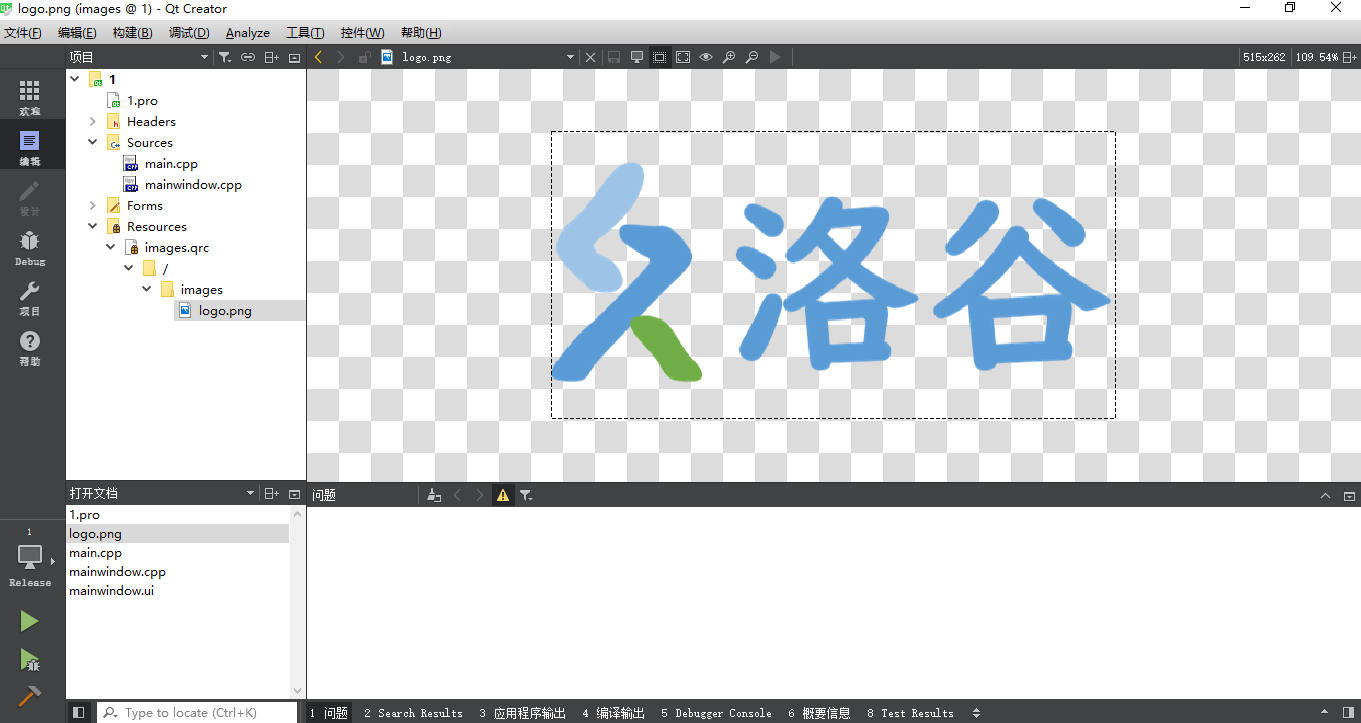This screenshot has height=723, width=1361.
Task: Zoom out of the image
Action: [752, 57]
